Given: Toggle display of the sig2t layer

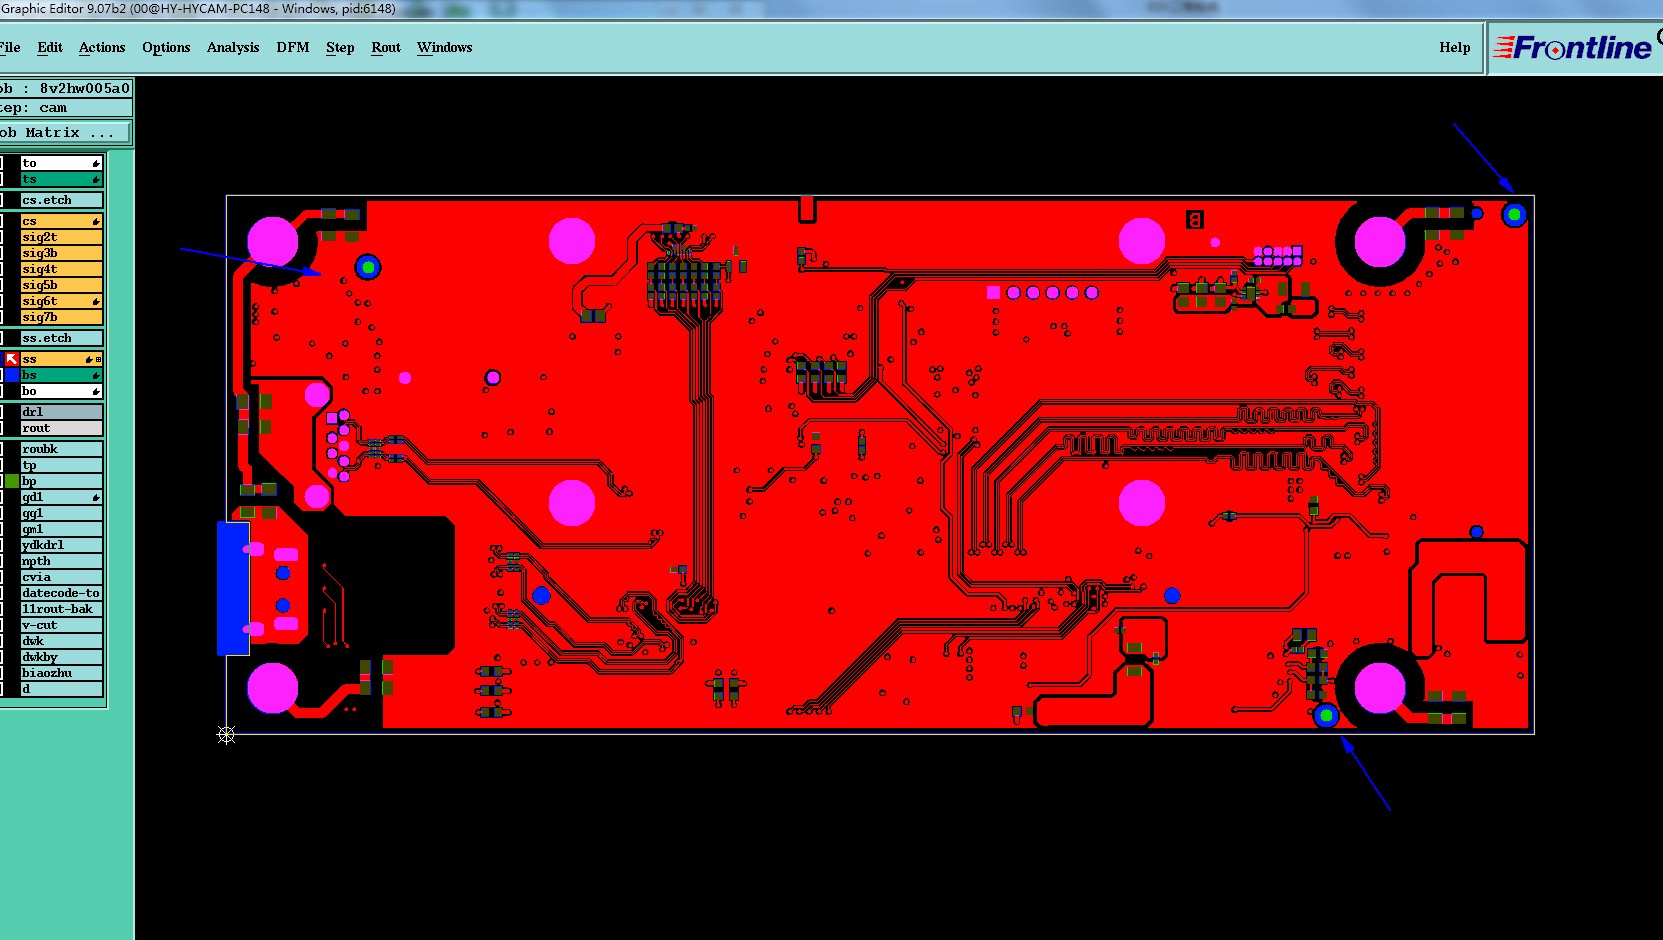Looking at the screenshot, I should click(62, 237).
